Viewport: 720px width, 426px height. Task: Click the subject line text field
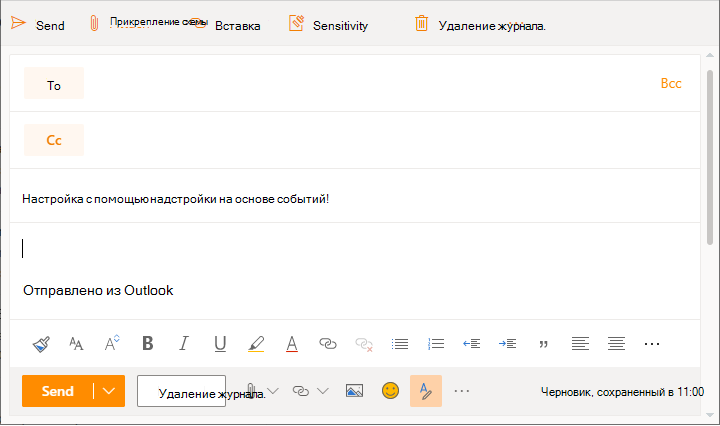[355, 199]
